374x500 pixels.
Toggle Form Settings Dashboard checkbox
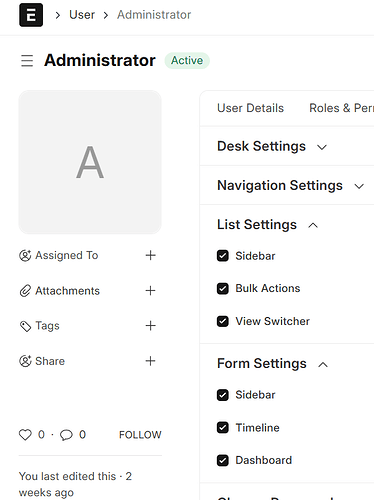223,460
